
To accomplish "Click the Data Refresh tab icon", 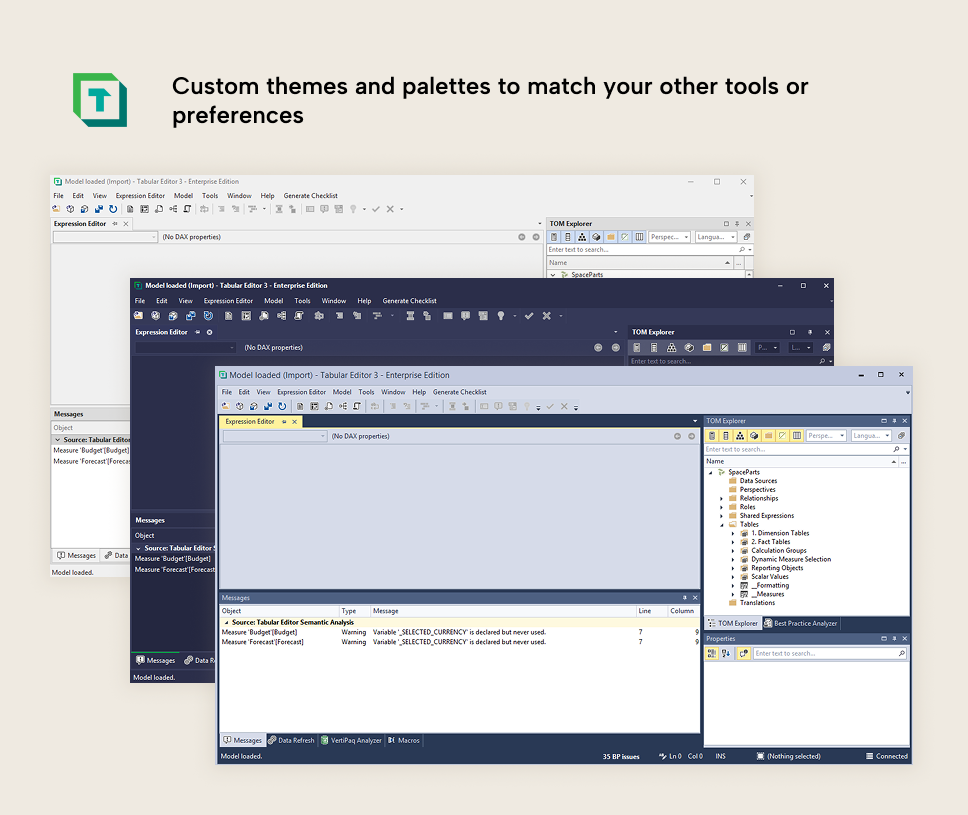I will (x=272, y=740).
